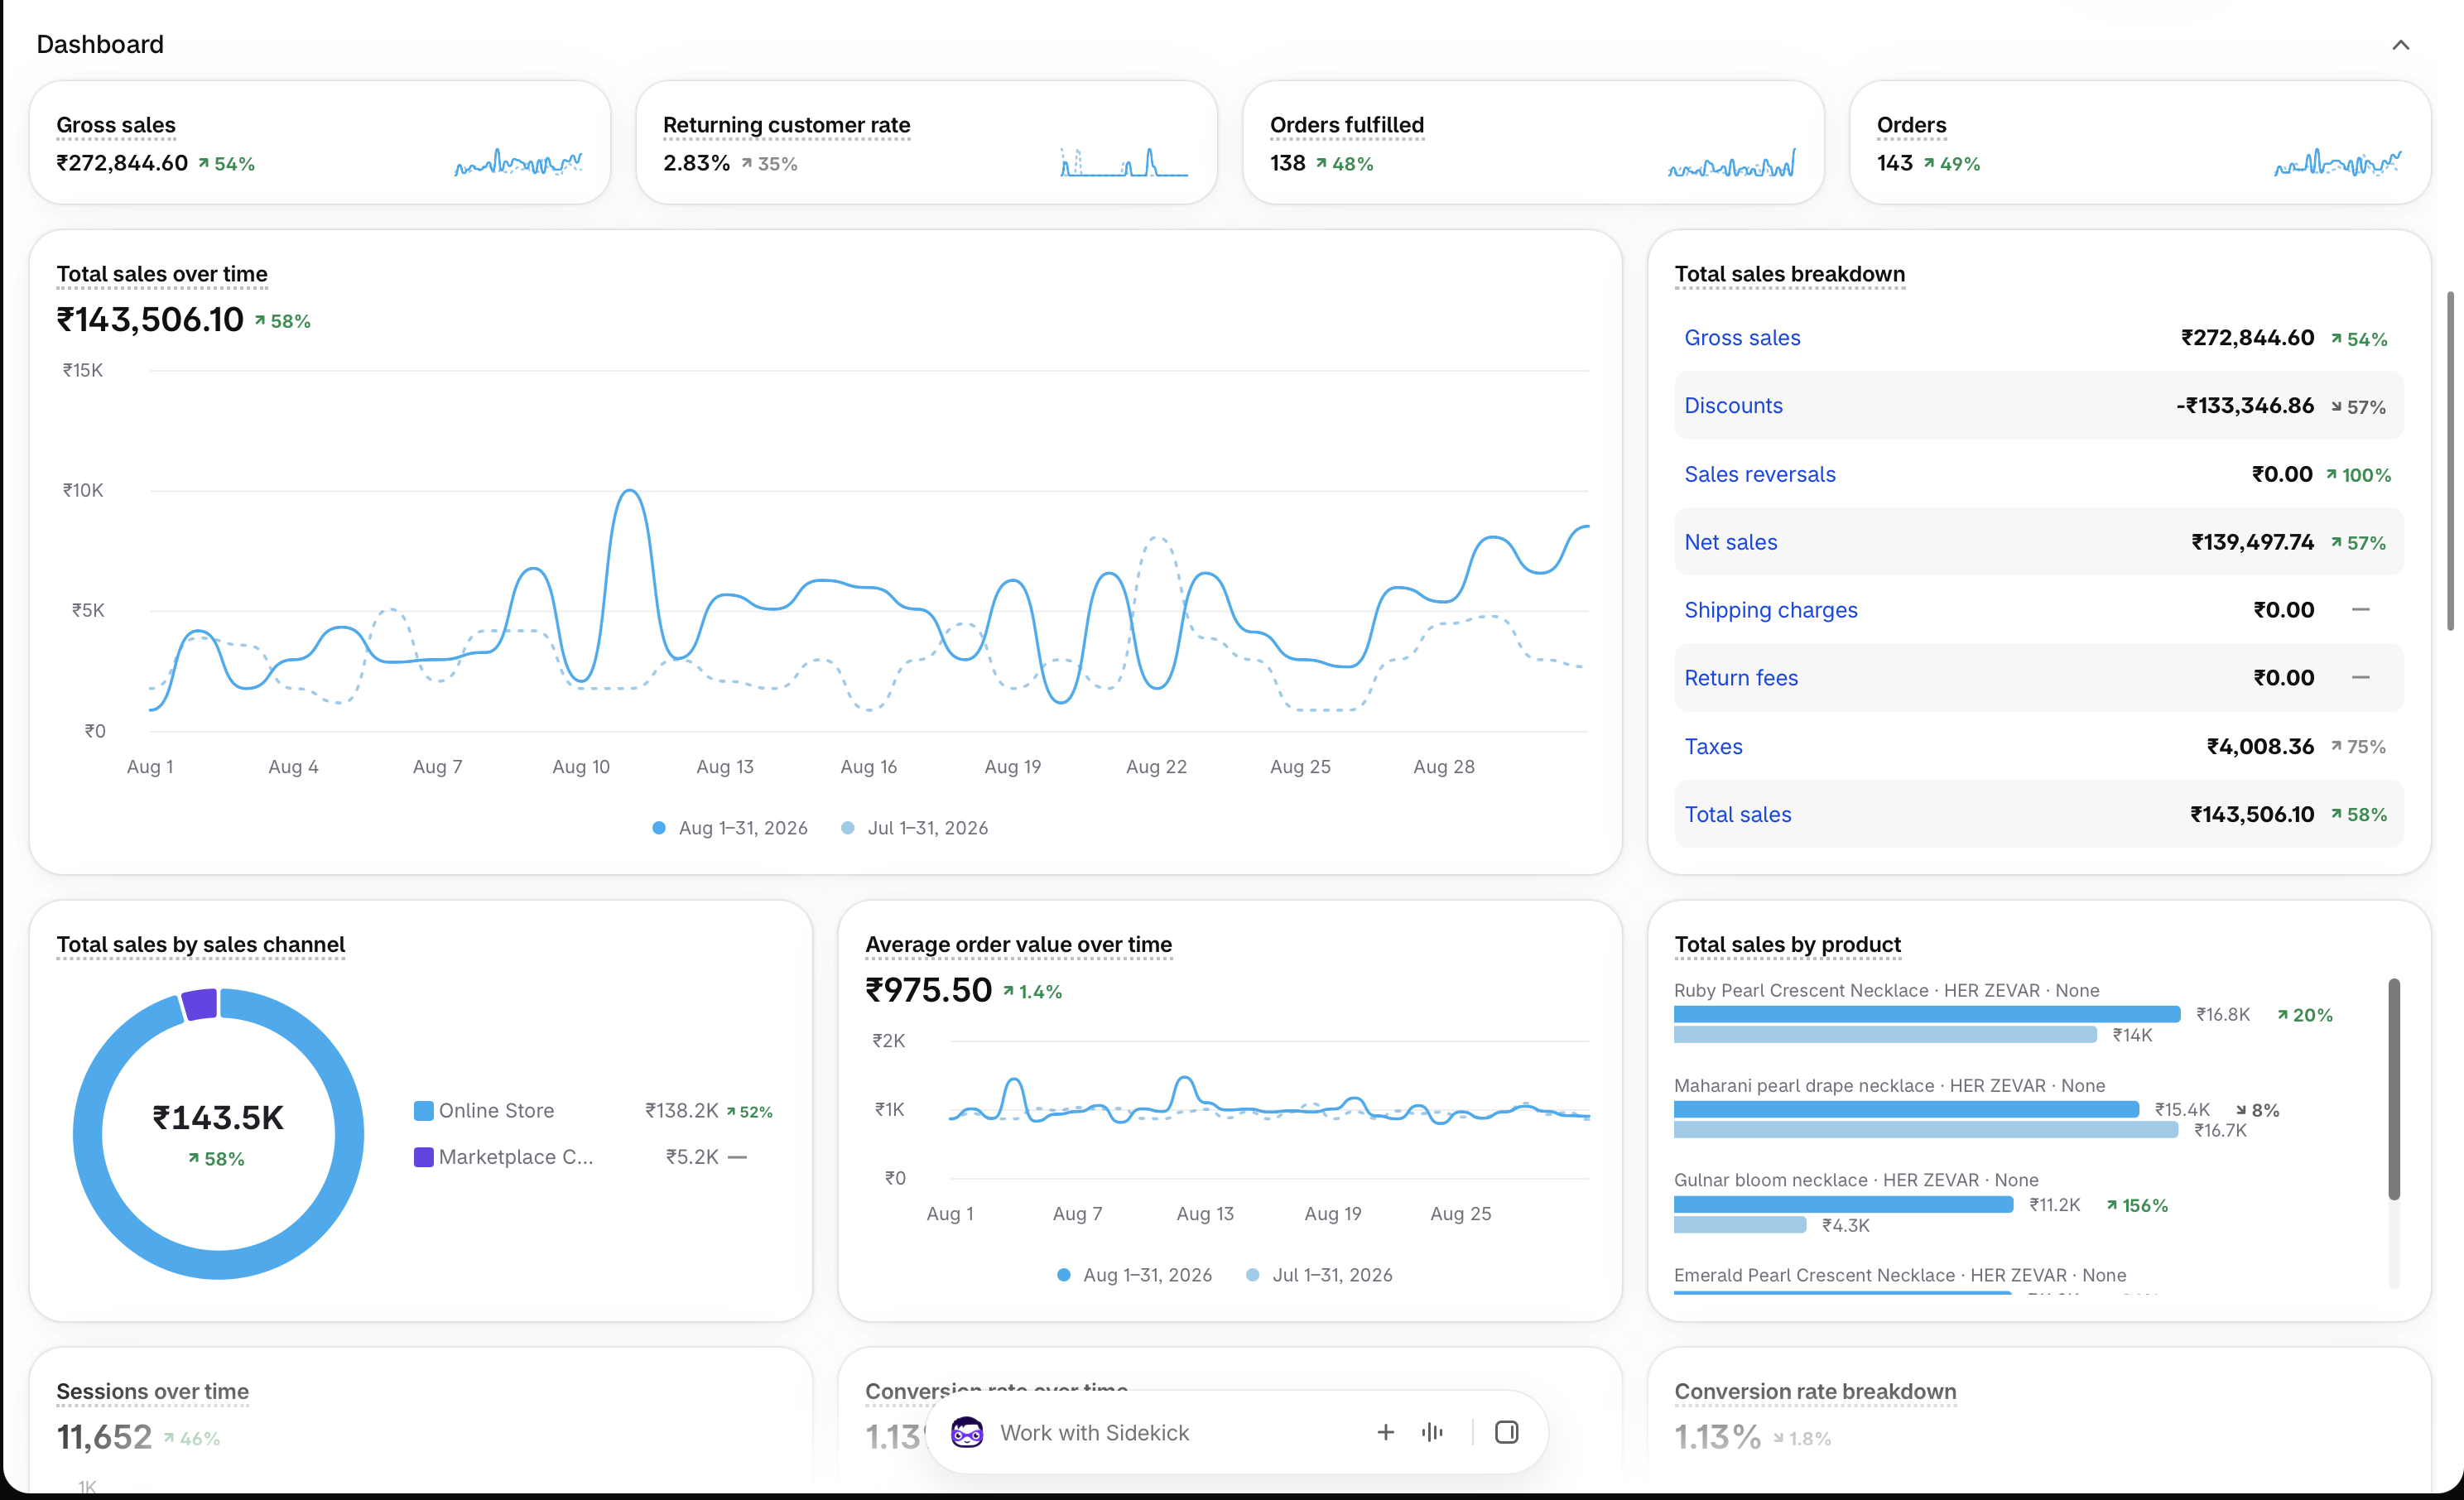Open Total sales by sales channel report
2464x1500 pixels.
coord(200,944)
